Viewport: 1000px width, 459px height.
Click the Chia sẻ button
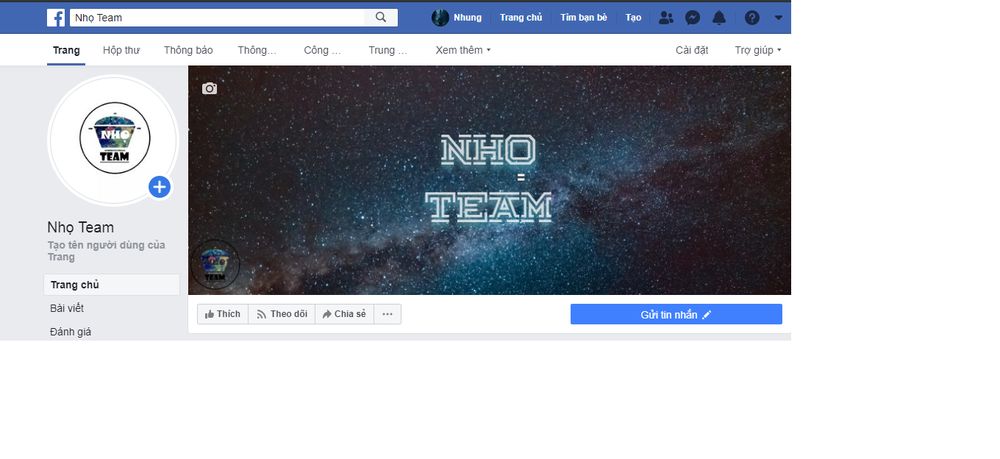click(344, 314)
